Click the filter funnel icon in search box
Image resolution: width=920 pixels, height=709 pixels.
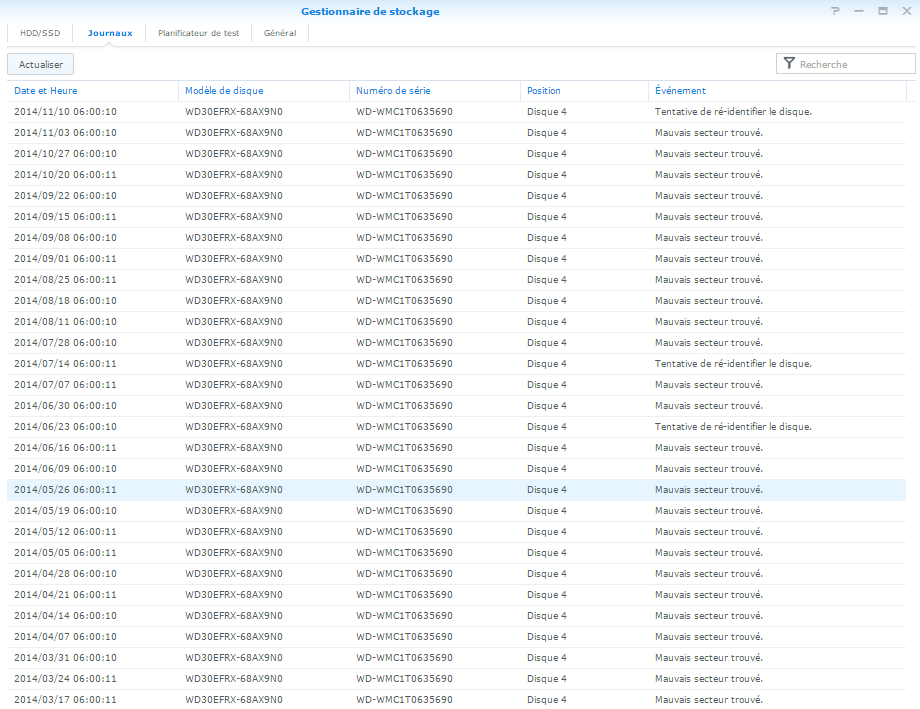(x=789, y=64)
